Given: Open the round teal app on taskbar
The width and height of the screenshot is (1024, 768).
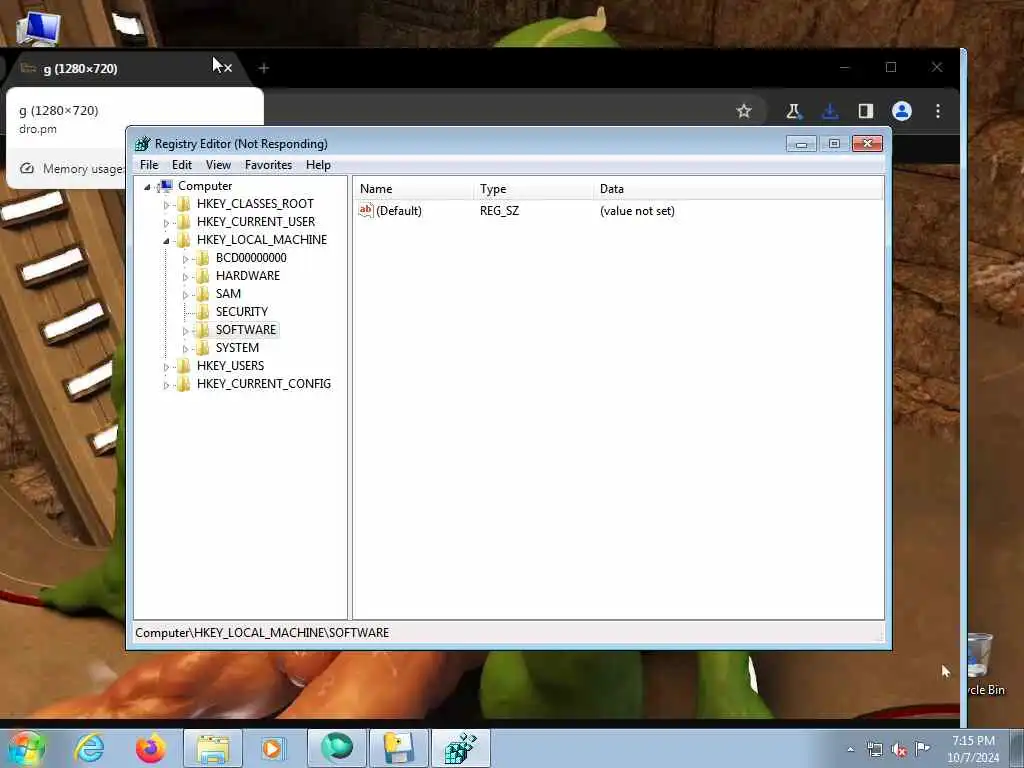Looking at the screenshot, I should [x=337, y=748].
